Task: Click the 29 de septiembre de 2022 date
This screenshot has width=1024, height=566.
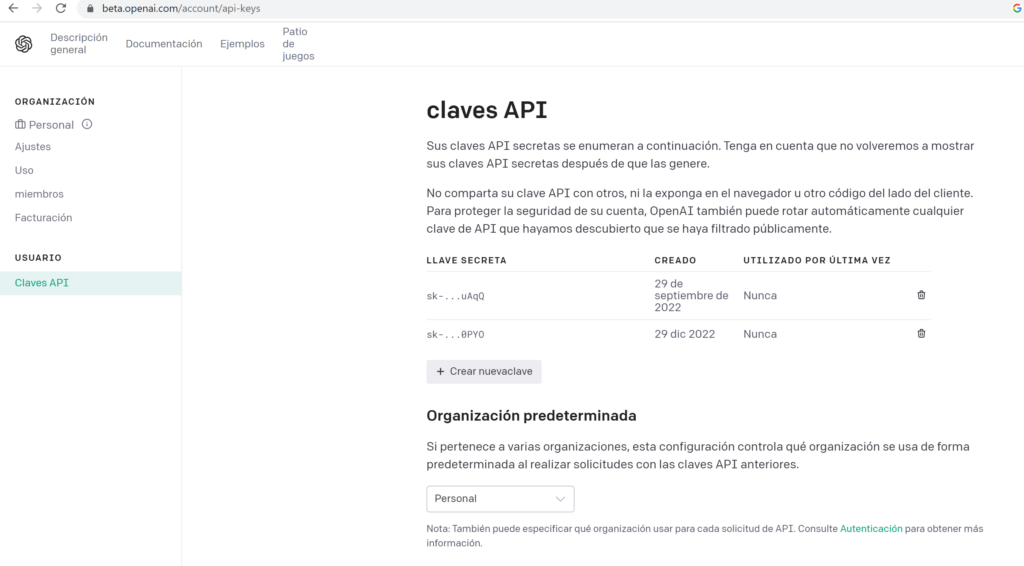Action: (x=691, y=295)
